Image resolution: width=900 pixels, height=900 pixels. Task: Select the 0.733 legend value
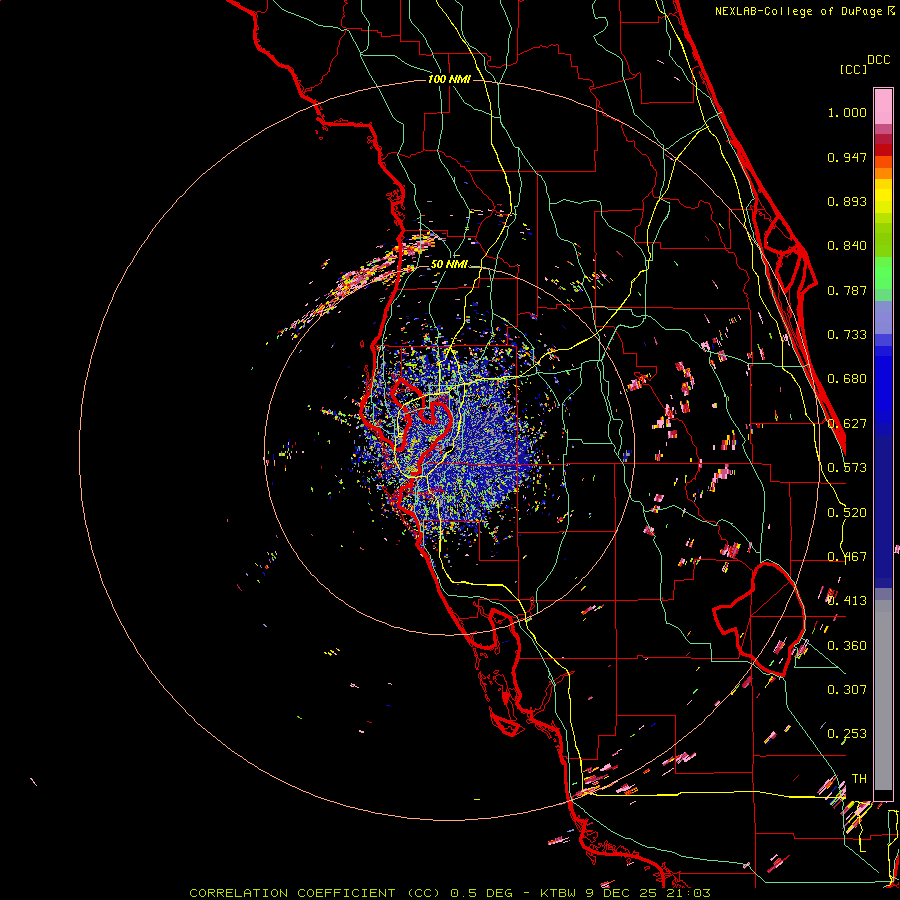847,335
